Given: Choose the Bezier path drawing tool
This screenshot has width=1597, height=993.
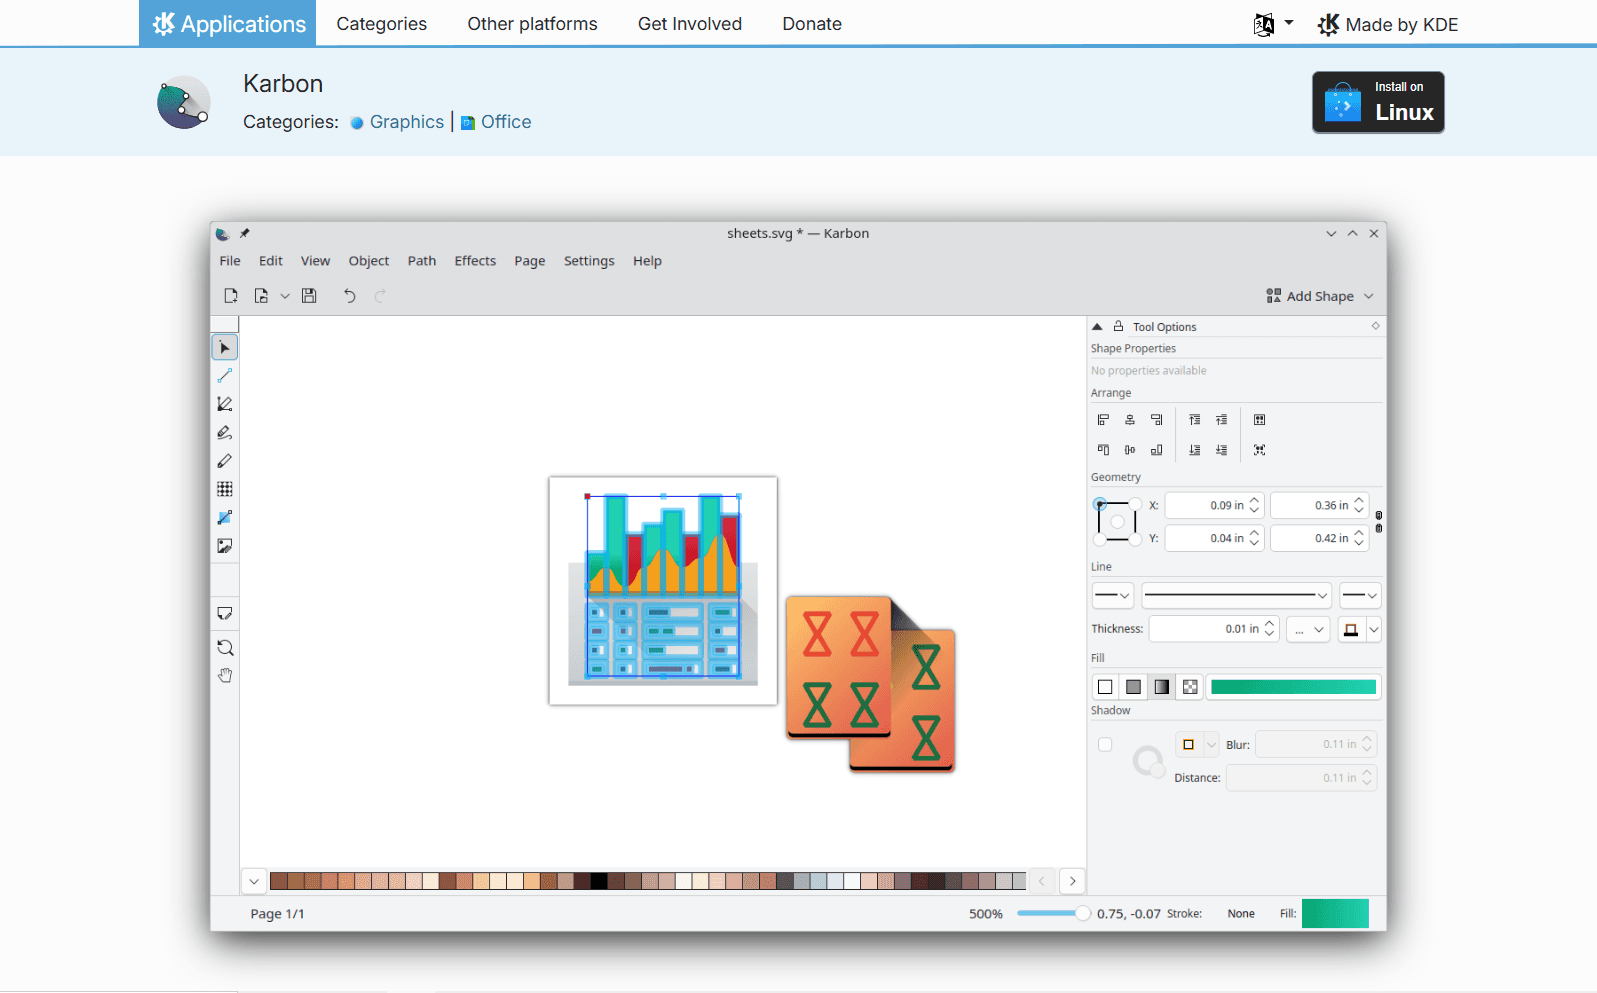Looking at the screenshot, I should tap(224, 404).
